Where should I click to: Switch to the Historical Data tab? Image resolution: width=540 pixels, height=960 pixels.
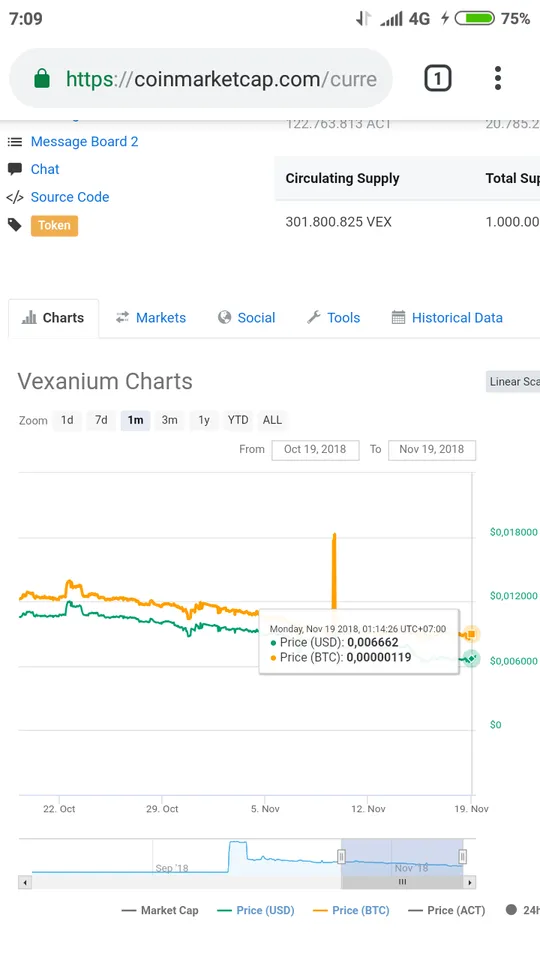(x=447, y=318)
